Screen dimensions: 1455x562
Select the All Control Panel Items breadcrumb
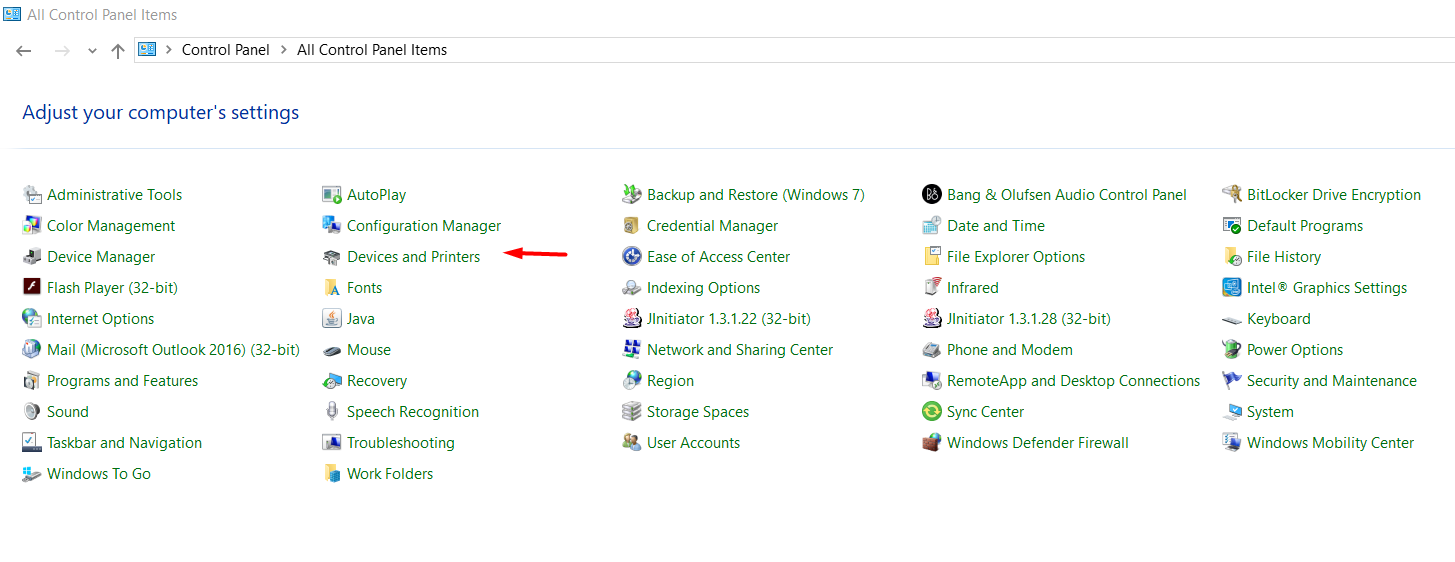click(372, 50)
